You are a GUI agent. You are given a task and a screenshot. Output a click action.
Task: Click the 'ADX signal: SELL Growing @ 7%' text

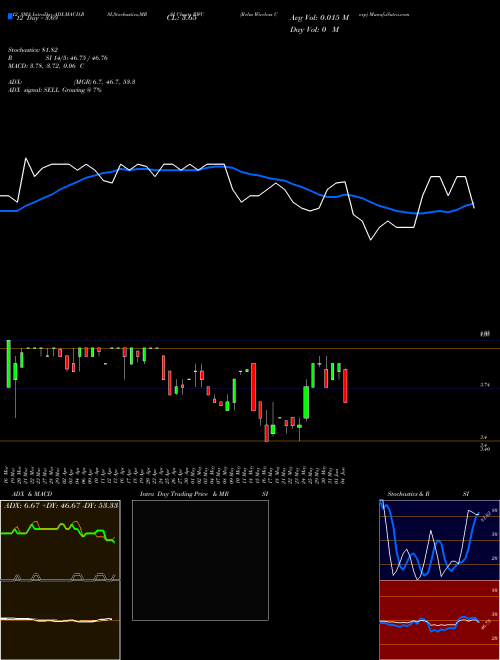coord(55,90)
